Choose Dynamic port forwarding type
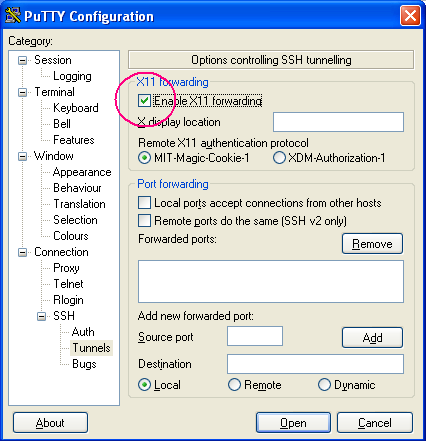426x441 pixels. [324, 385]
